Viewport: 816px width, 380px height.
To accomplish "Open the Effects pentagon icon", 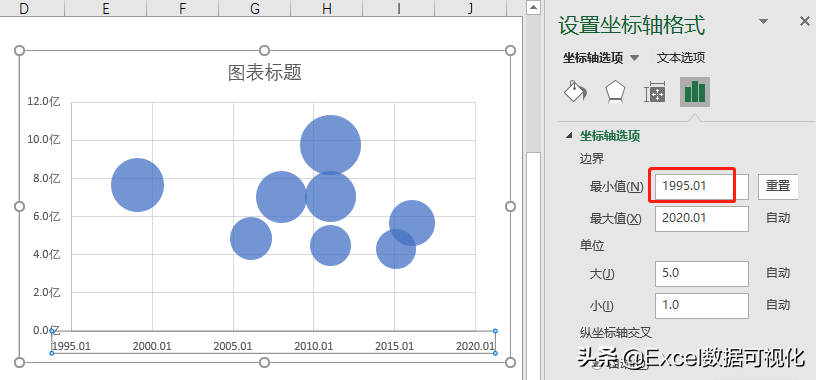I will (x=615, y=92).
